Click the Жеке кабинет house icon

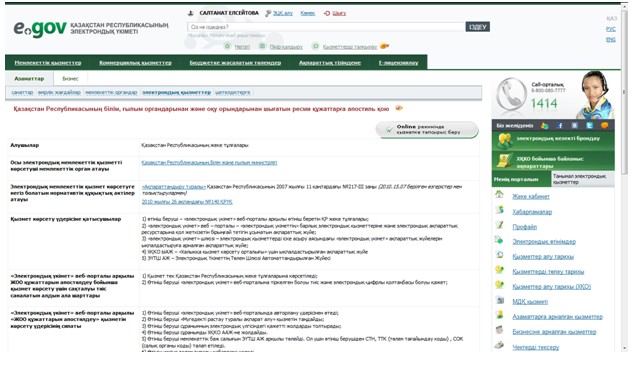(500, 195)
